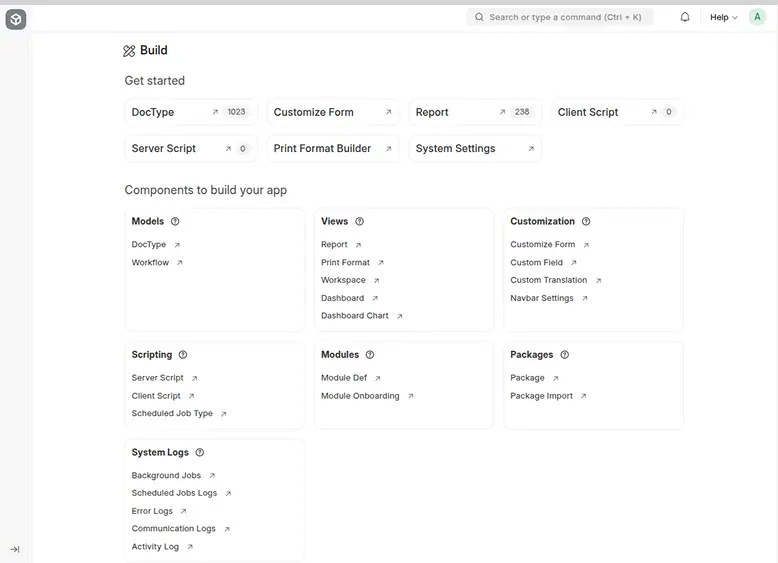The width and height of the screenshot is (778, 563).
Task: Click arrow icon on System Settings card
Action: (x=531, y=149)
